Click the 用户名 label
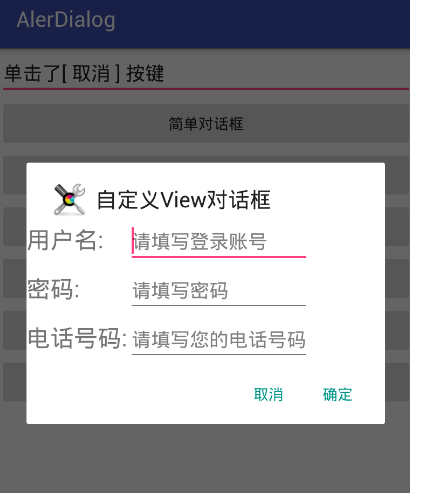This screenshot has width=424, height=493. point(65,240)
